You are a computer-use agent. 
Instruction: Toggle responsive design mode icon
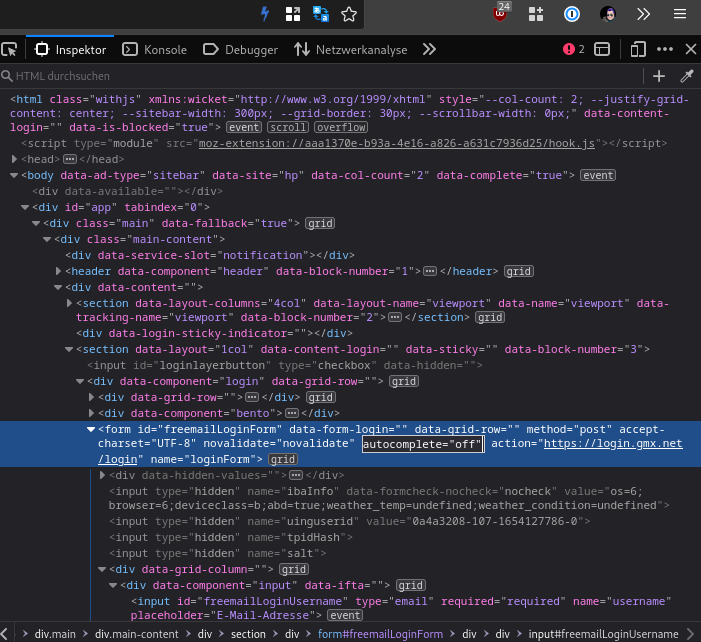pos(638,49)
